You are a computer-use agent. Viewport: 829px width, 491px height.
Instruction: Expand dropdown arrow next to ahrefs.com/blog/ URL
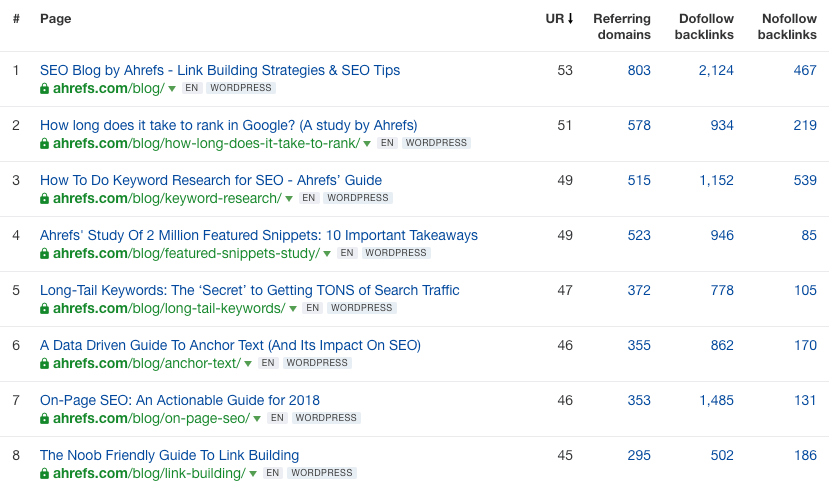(172, 89)
